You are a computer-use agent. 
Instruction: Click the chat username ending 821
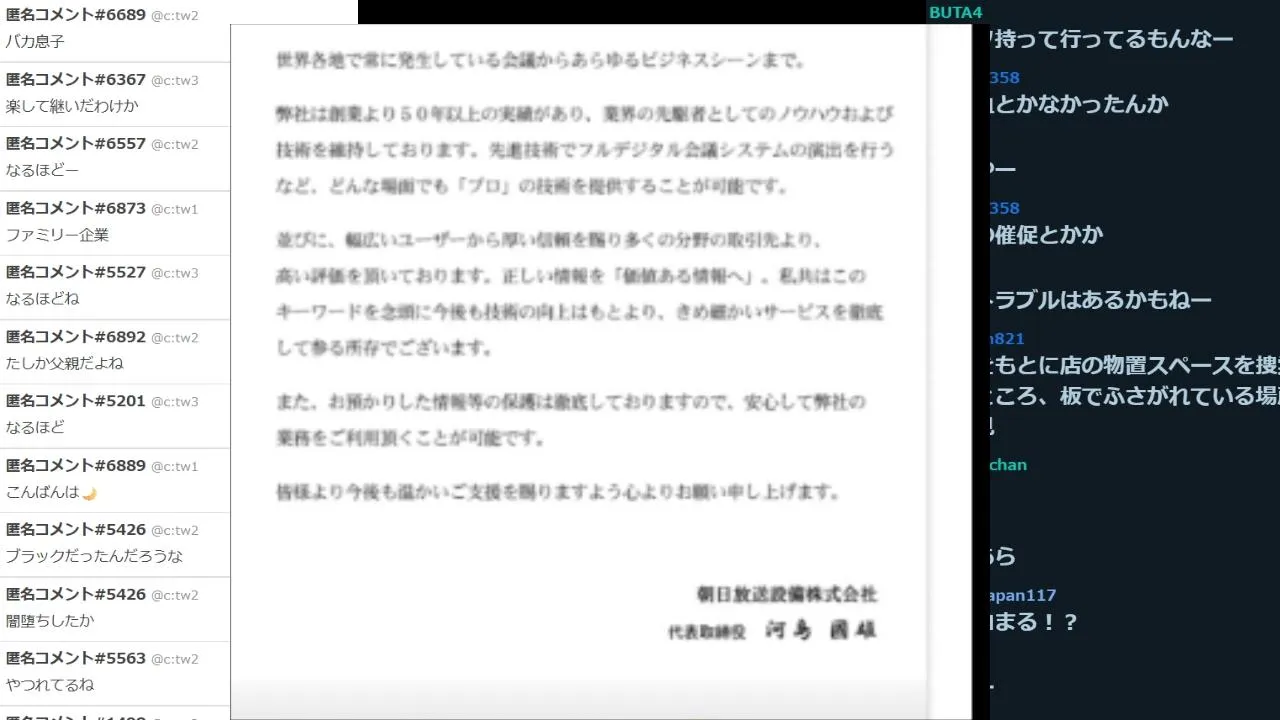1007,339
